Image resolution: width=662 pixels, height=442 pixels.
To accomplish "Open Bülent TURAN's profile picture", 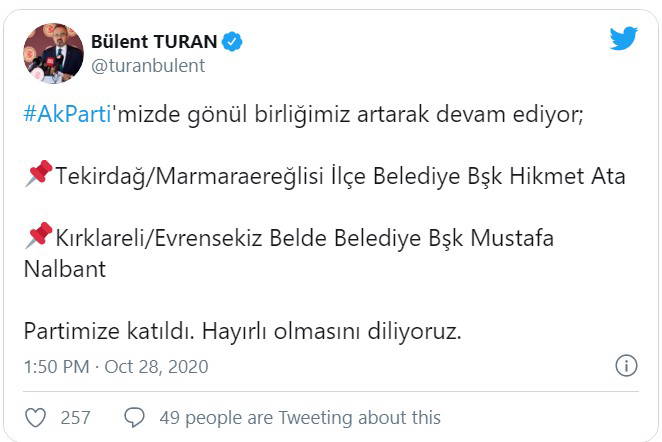I will click(52, 53).
